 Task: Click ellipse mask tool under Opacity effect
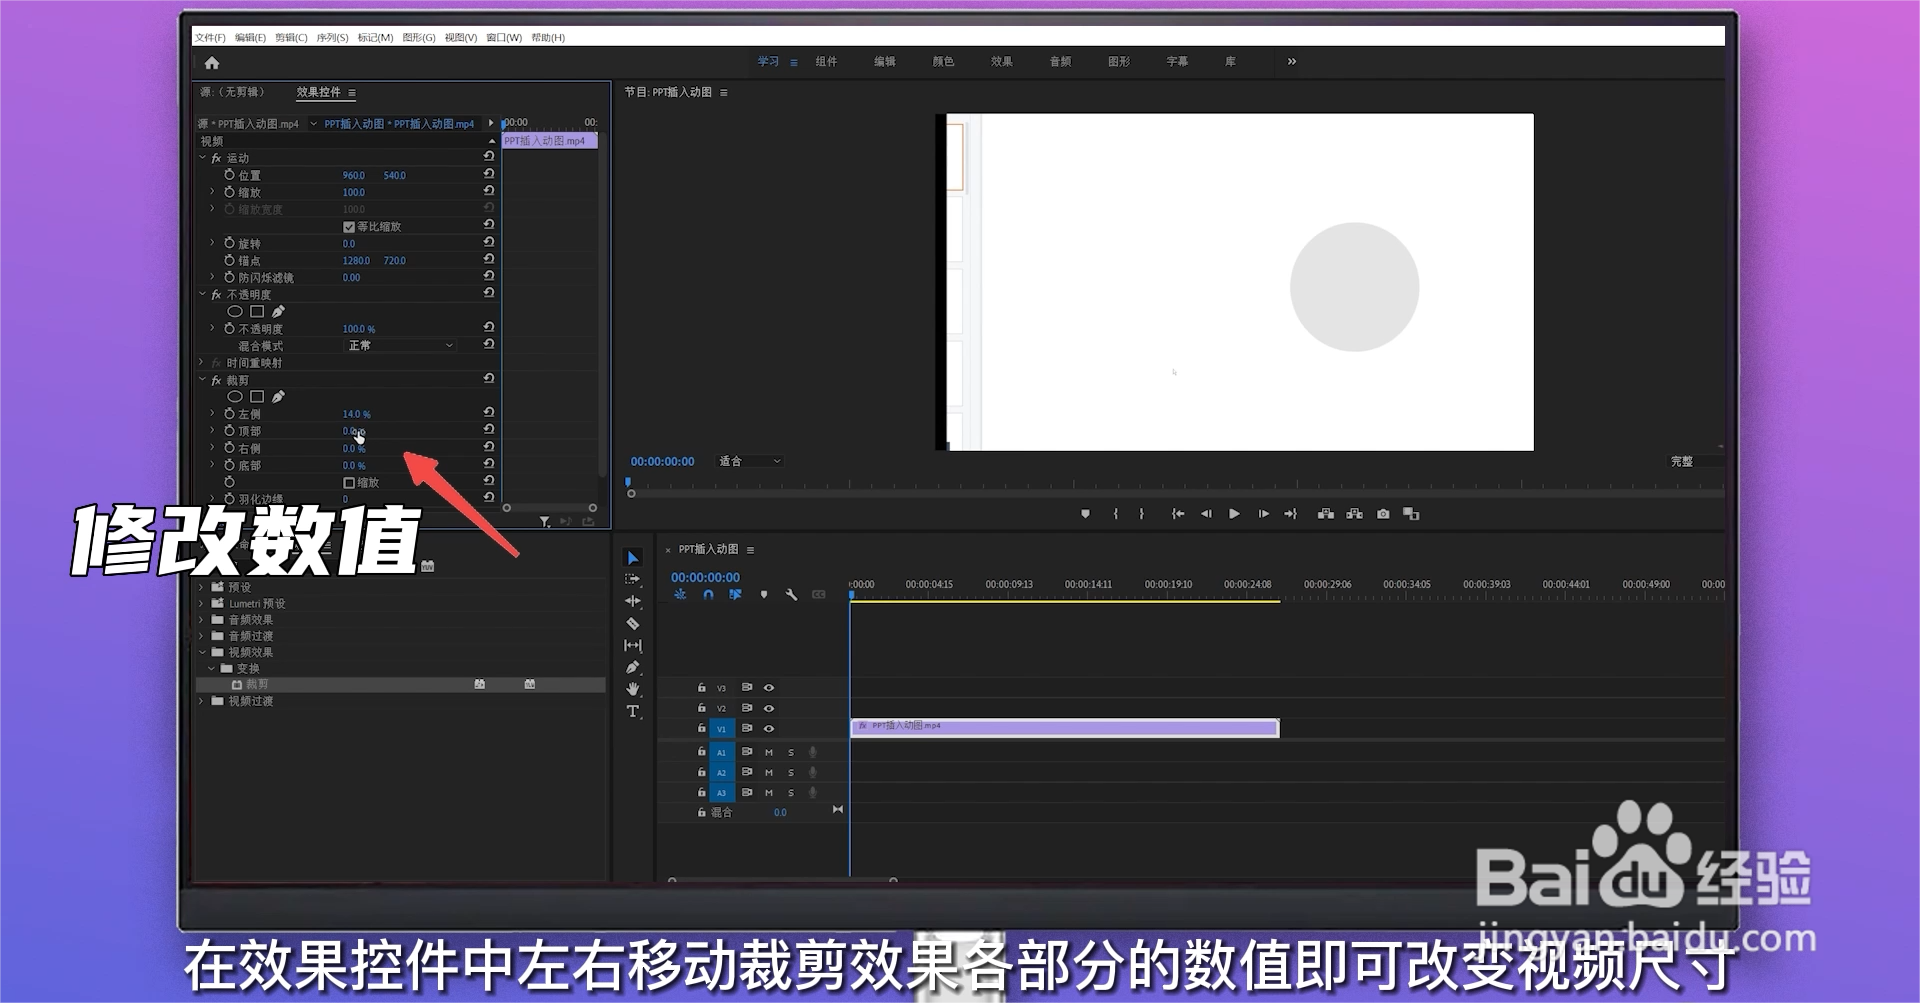point(235,312)
